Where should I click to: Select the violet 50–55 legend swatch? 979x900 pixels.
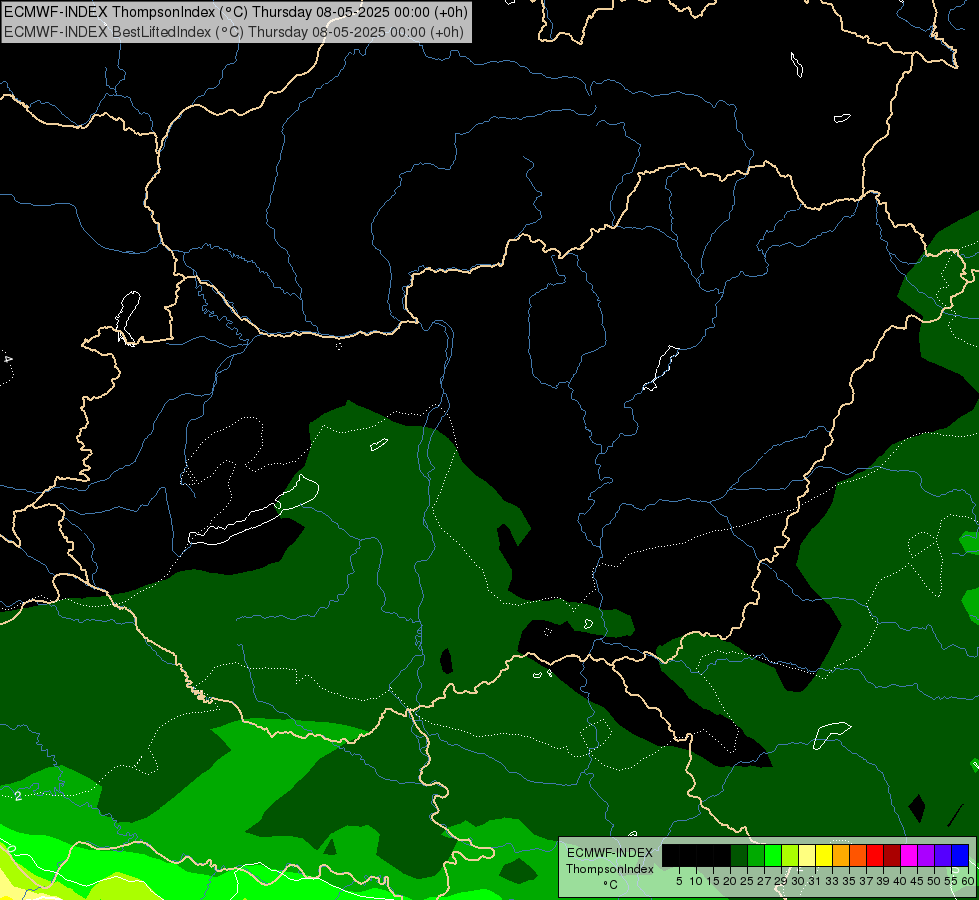tap(943, 855)
